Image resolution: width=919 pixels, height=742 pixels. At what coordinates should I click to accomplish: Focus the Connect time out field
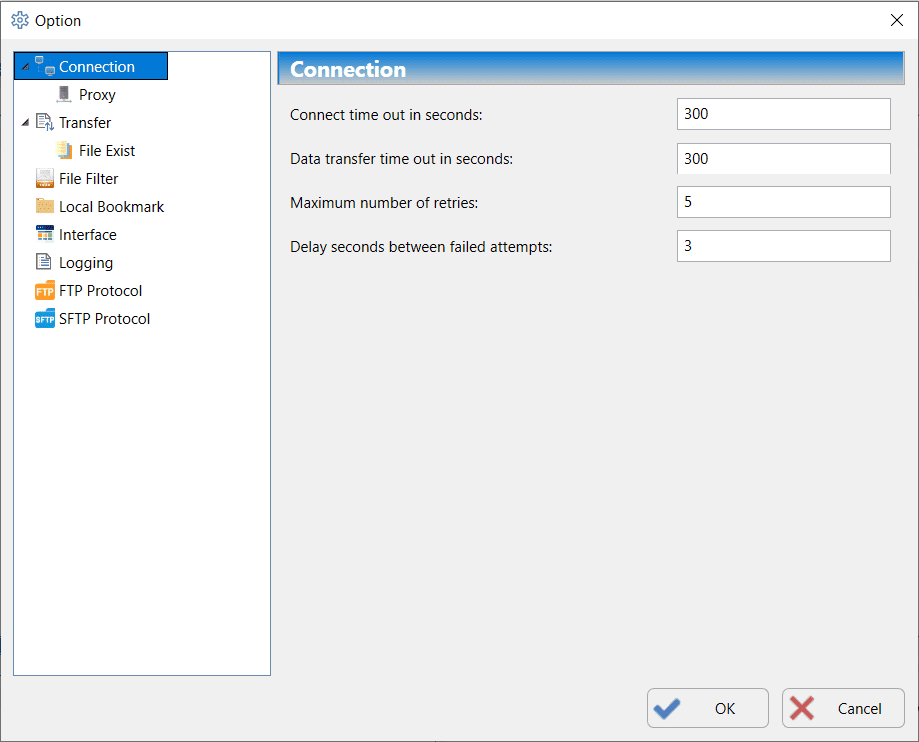[783, 114]
